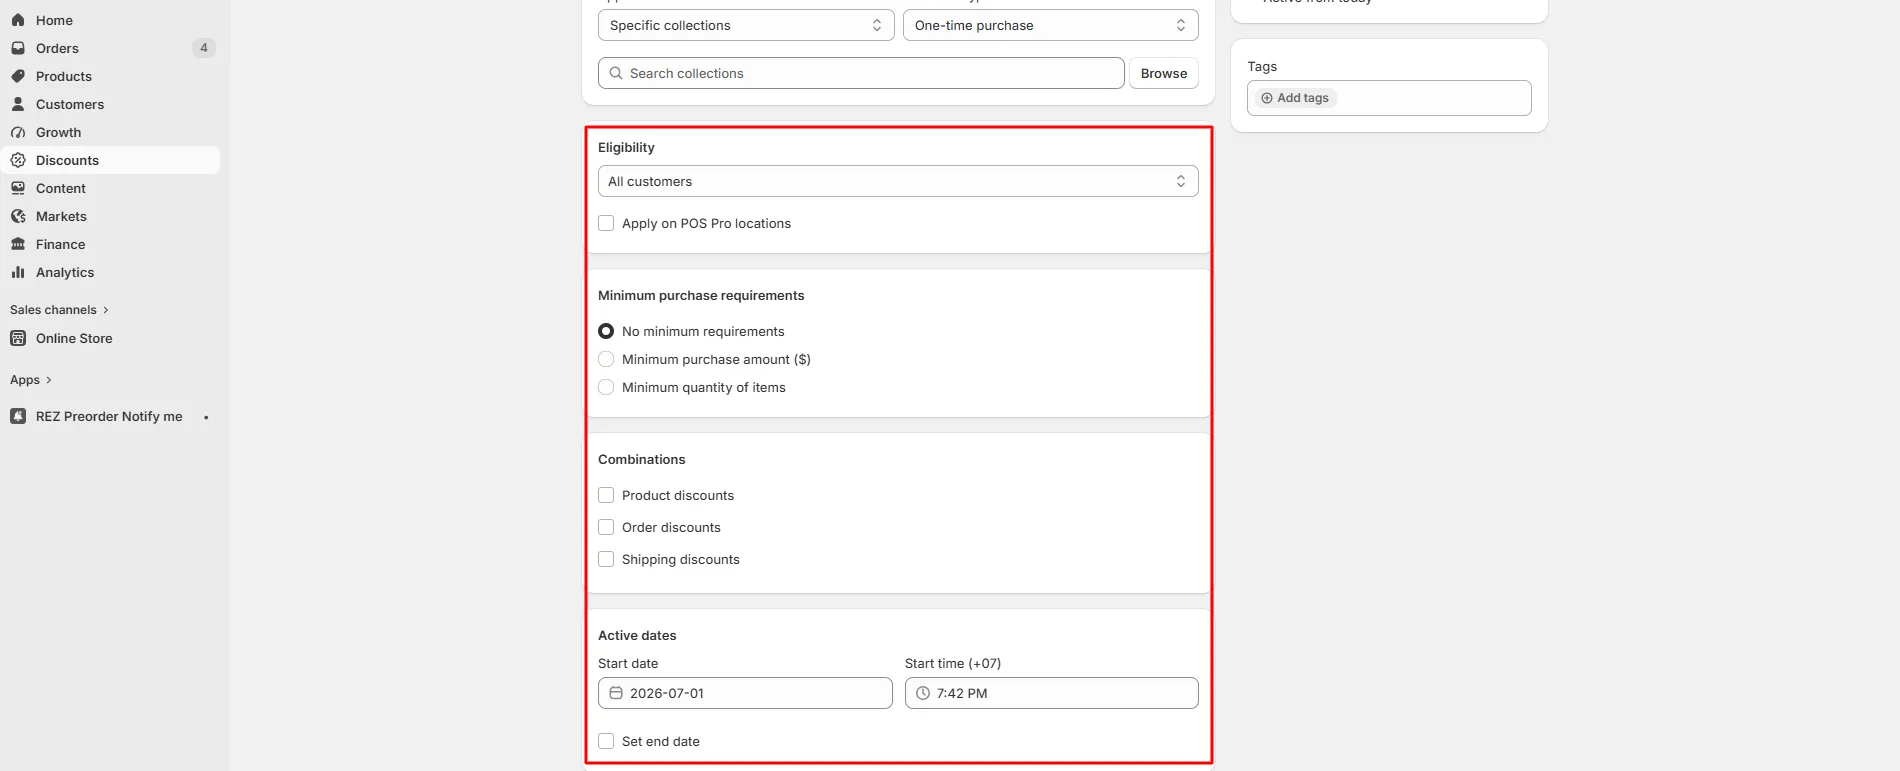Click the Search collections input field
Screen dimensions: 1900x771
click(861, 73)
